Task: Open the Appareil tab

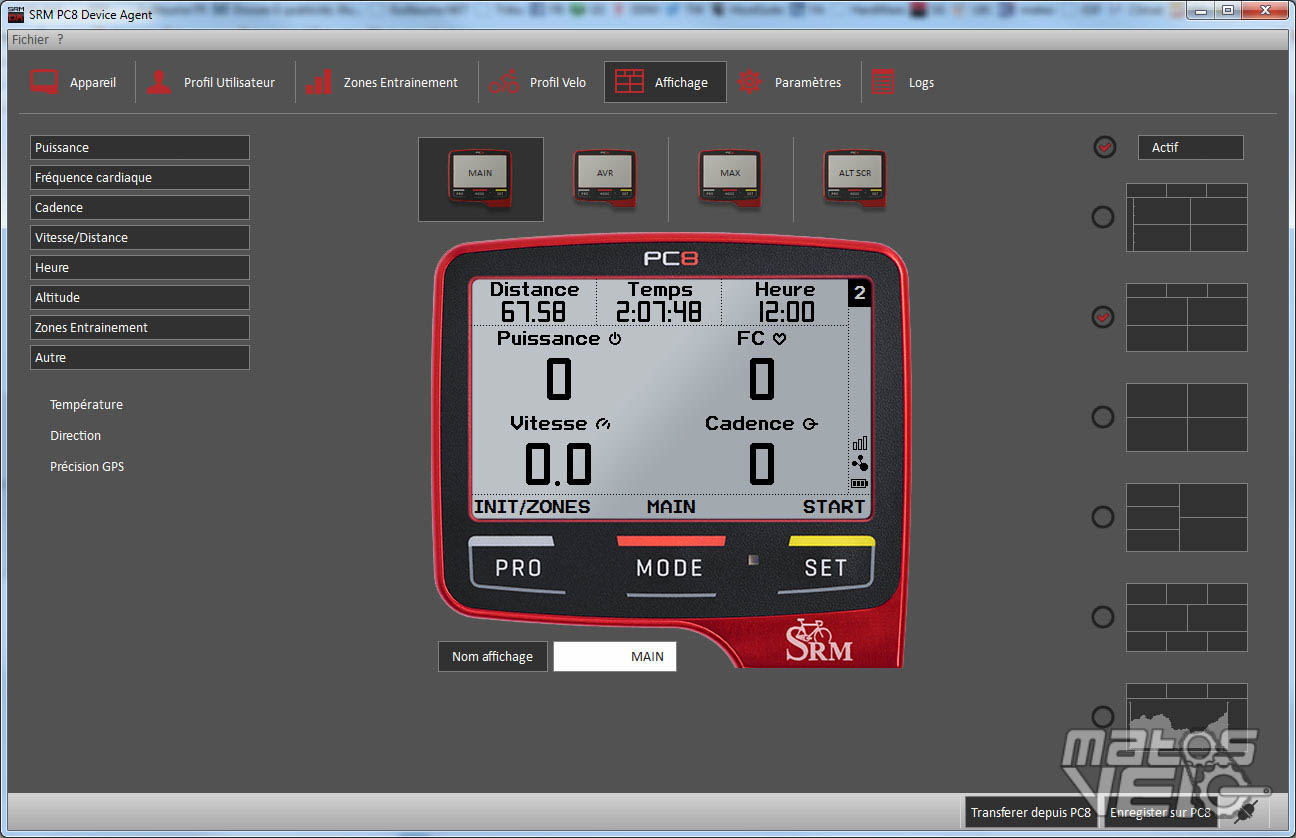Action: [x=73, y=82]
